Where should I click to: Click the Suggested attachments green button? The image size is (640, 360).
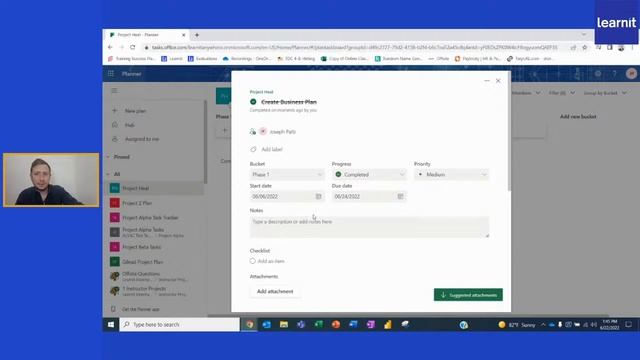468,295
